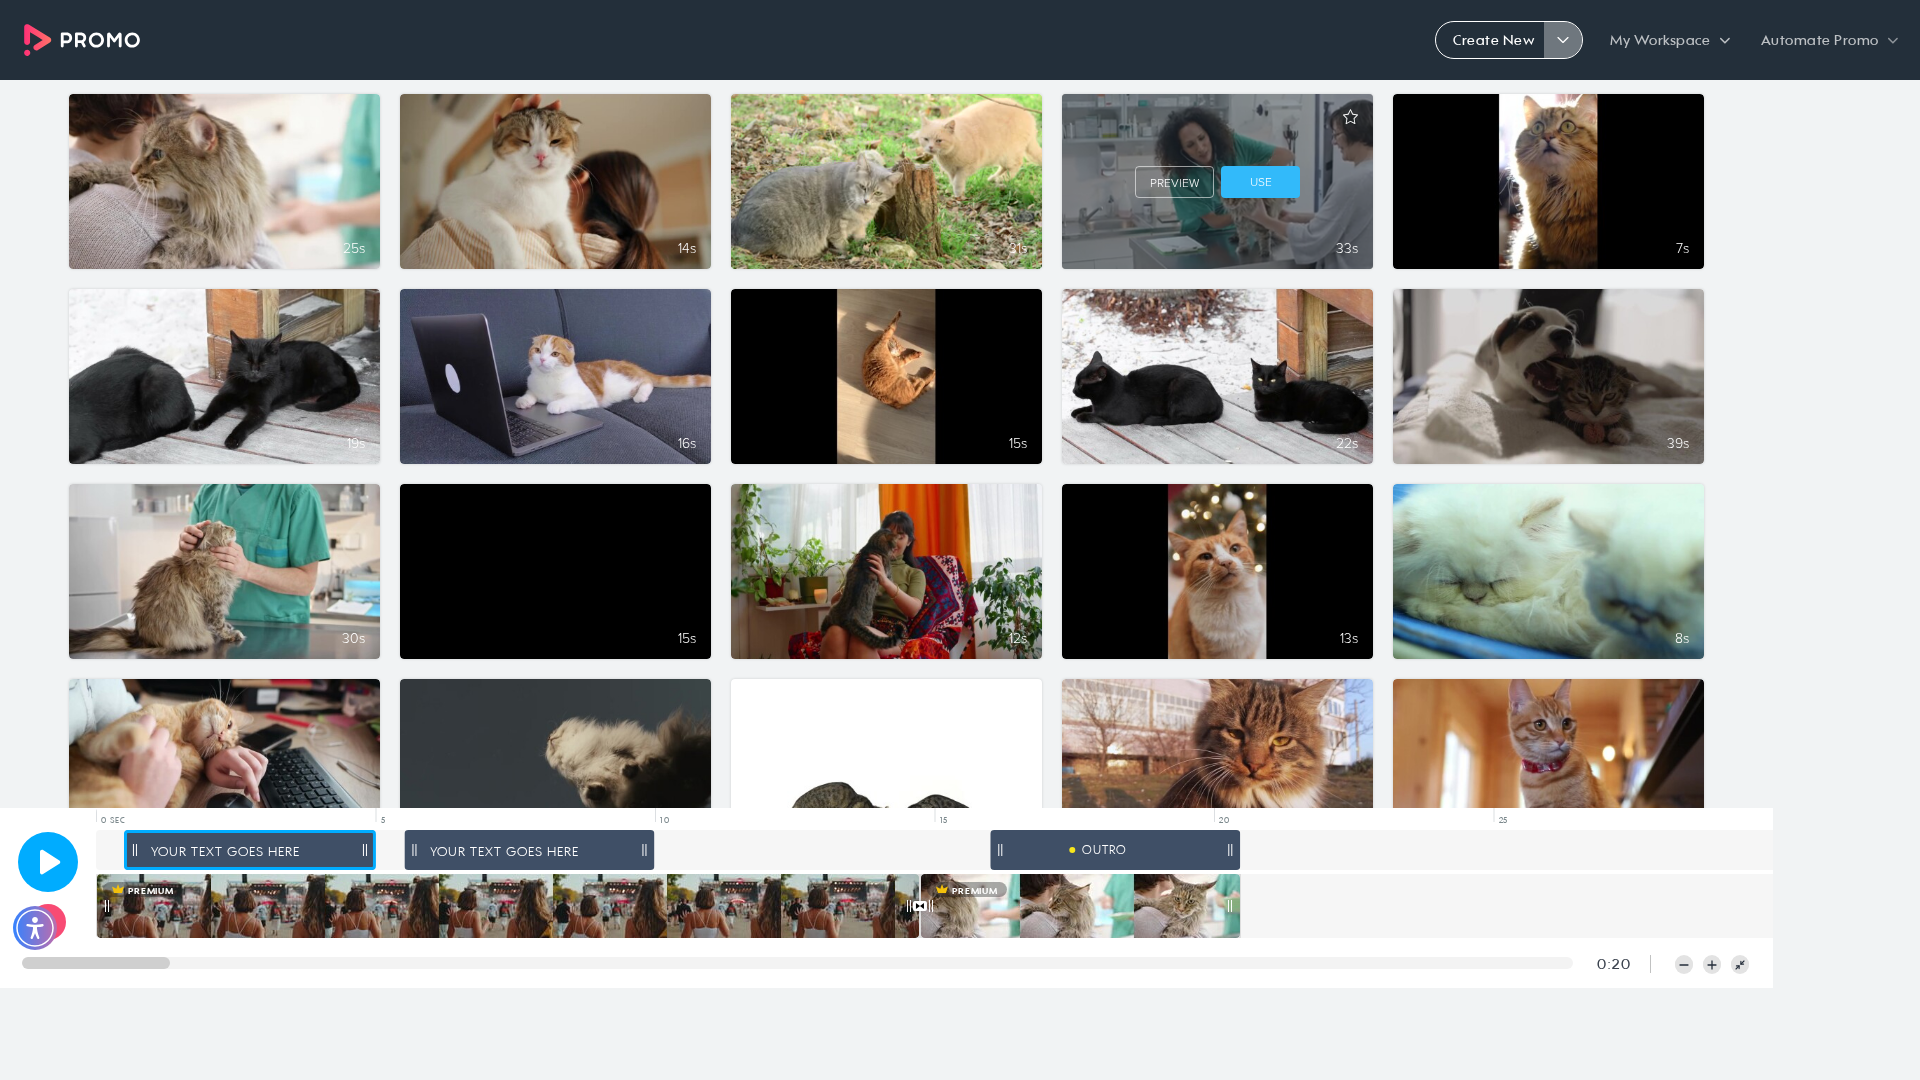Open the accessibility widget
Viewport: 1920px width, 1080px height.
pos(34,928)
